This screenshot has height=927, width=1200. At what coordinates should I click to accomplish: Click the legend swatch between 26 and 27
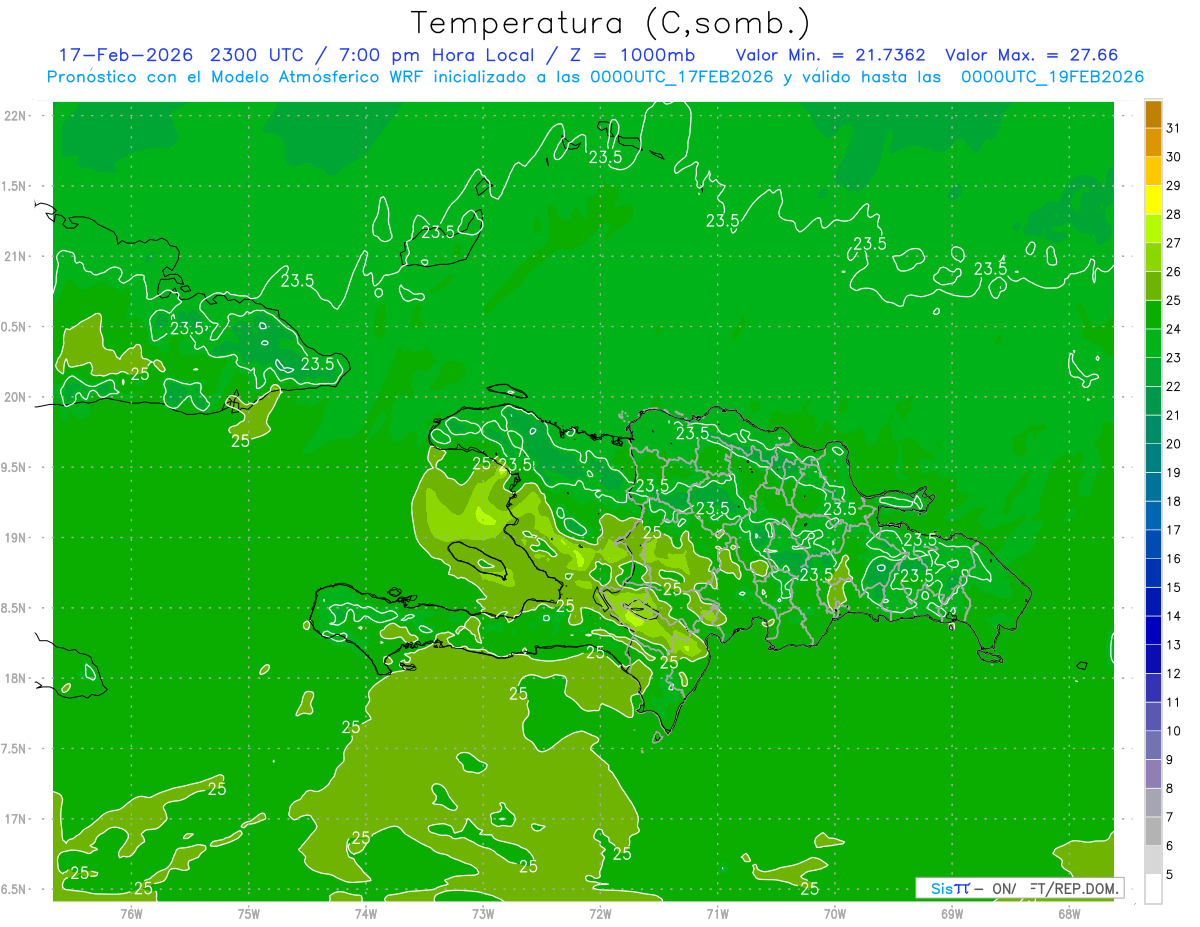[1153, 257]
